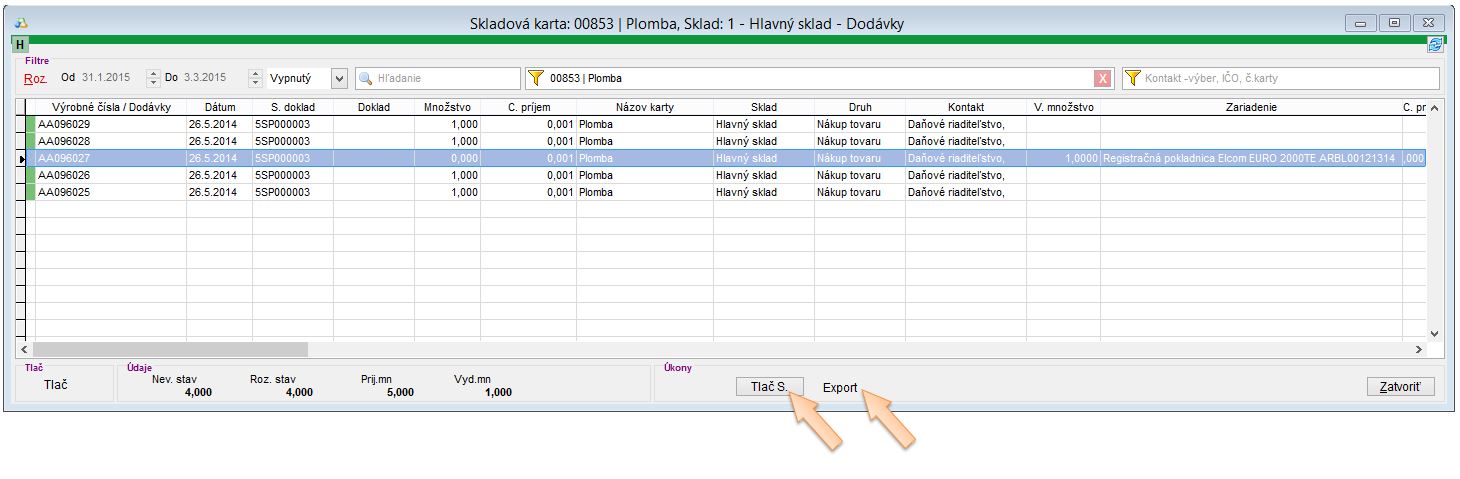Viewport: 1460px width, 479px height.
Task: Click the funnel icon beside 00853 | Plomba
Action: (536, 78)
